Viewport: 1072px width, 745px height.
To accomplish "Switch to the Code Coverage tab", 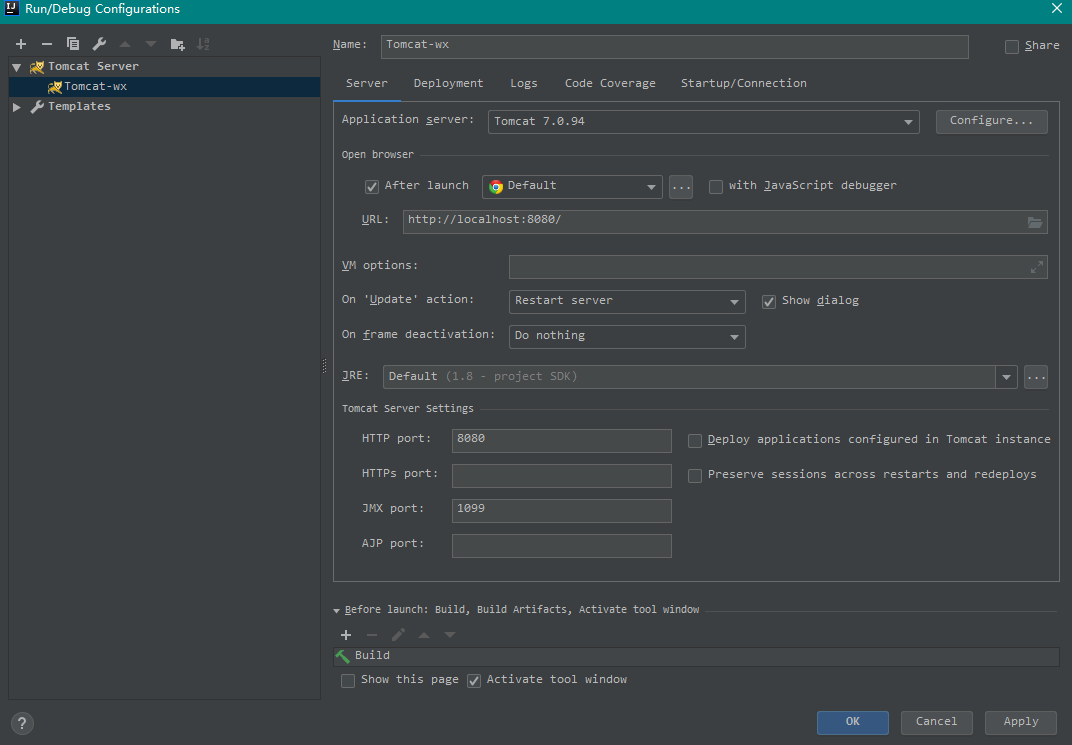I will 610,83.
